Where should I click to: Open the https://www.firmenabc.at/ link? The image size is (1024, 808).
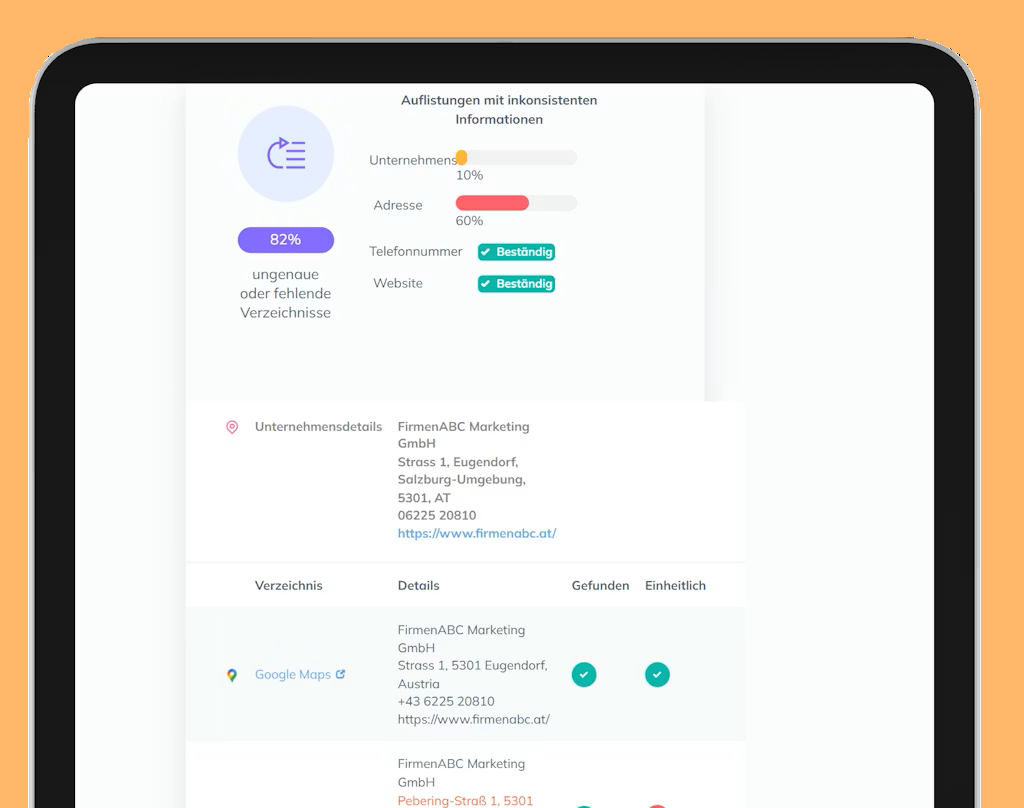477,534
